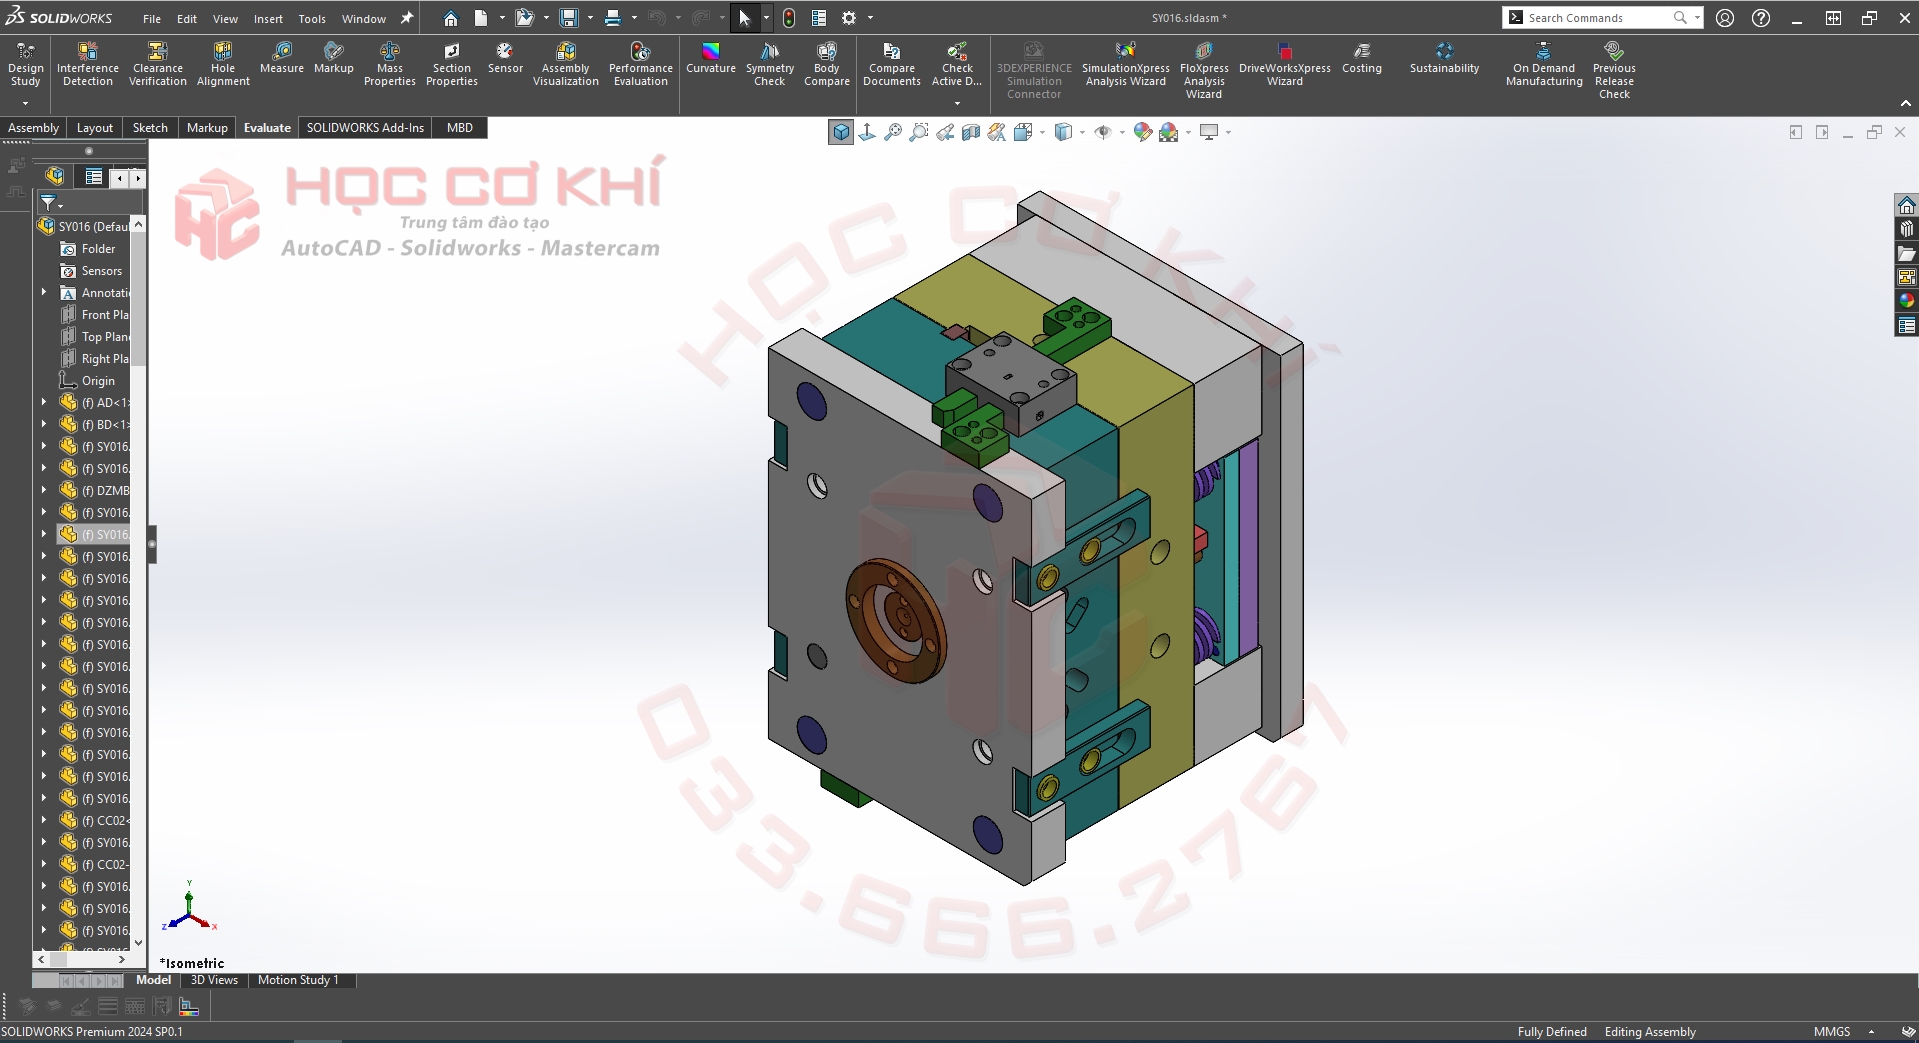Launch the SimulationXpress Analysis Wizard
Screen dimensions: 1919x1043
1126,65
